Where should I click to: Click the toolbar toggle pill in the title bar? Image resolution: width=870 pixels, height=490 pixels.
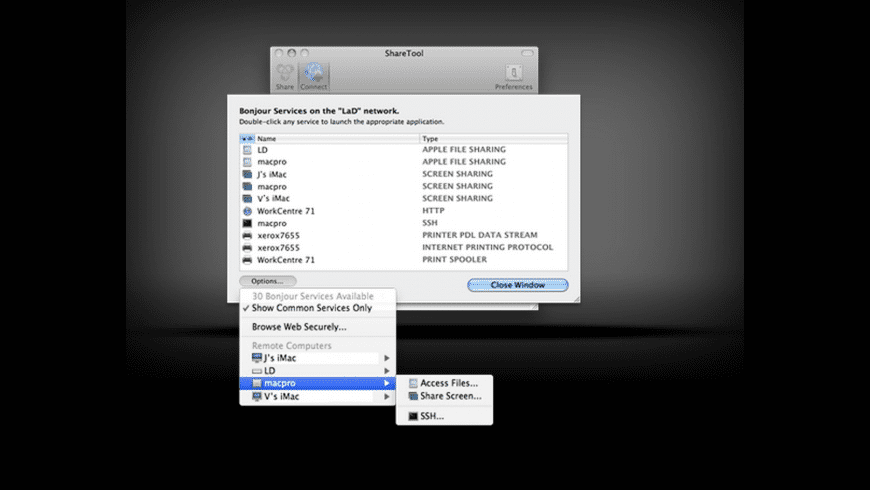(527, 53)
